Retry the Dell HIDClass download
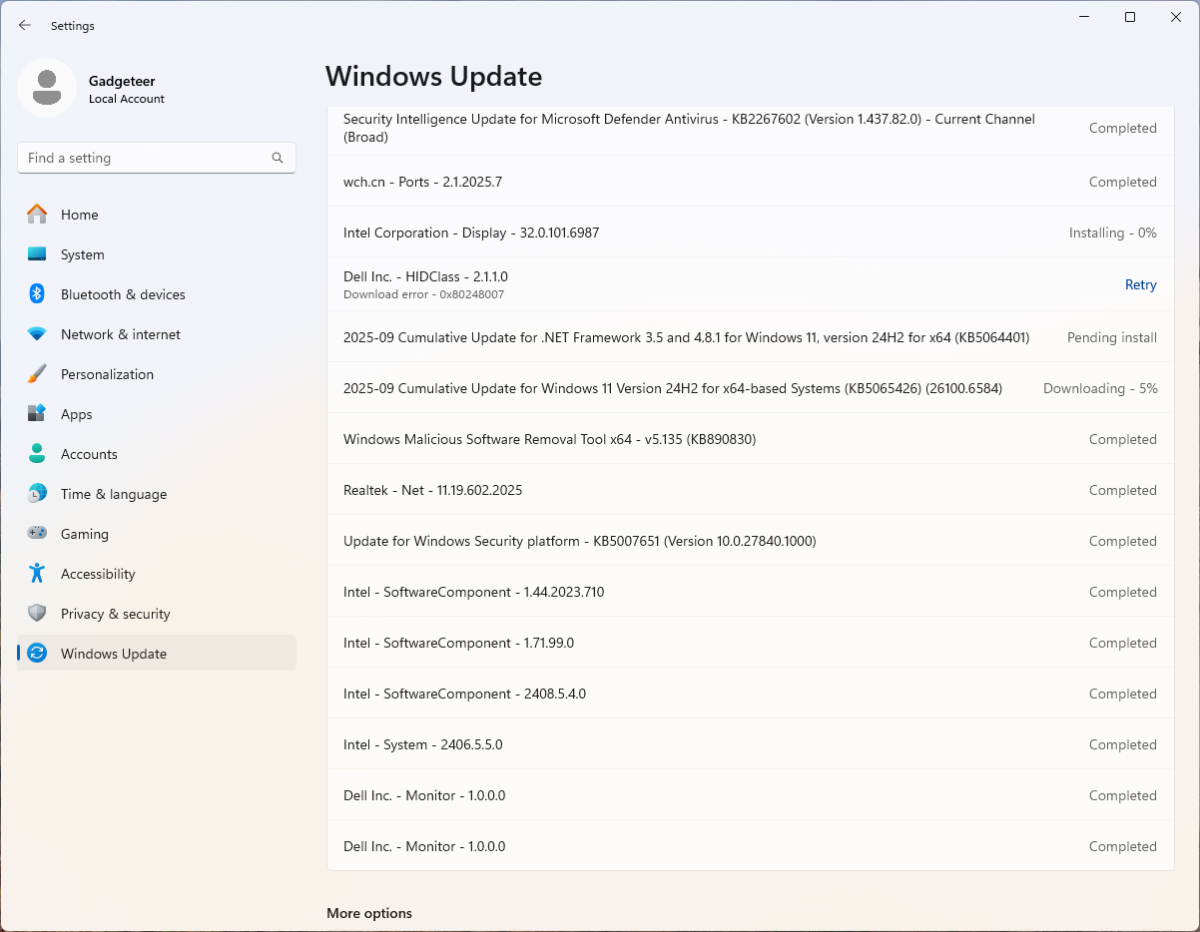 click(1140, 285)
